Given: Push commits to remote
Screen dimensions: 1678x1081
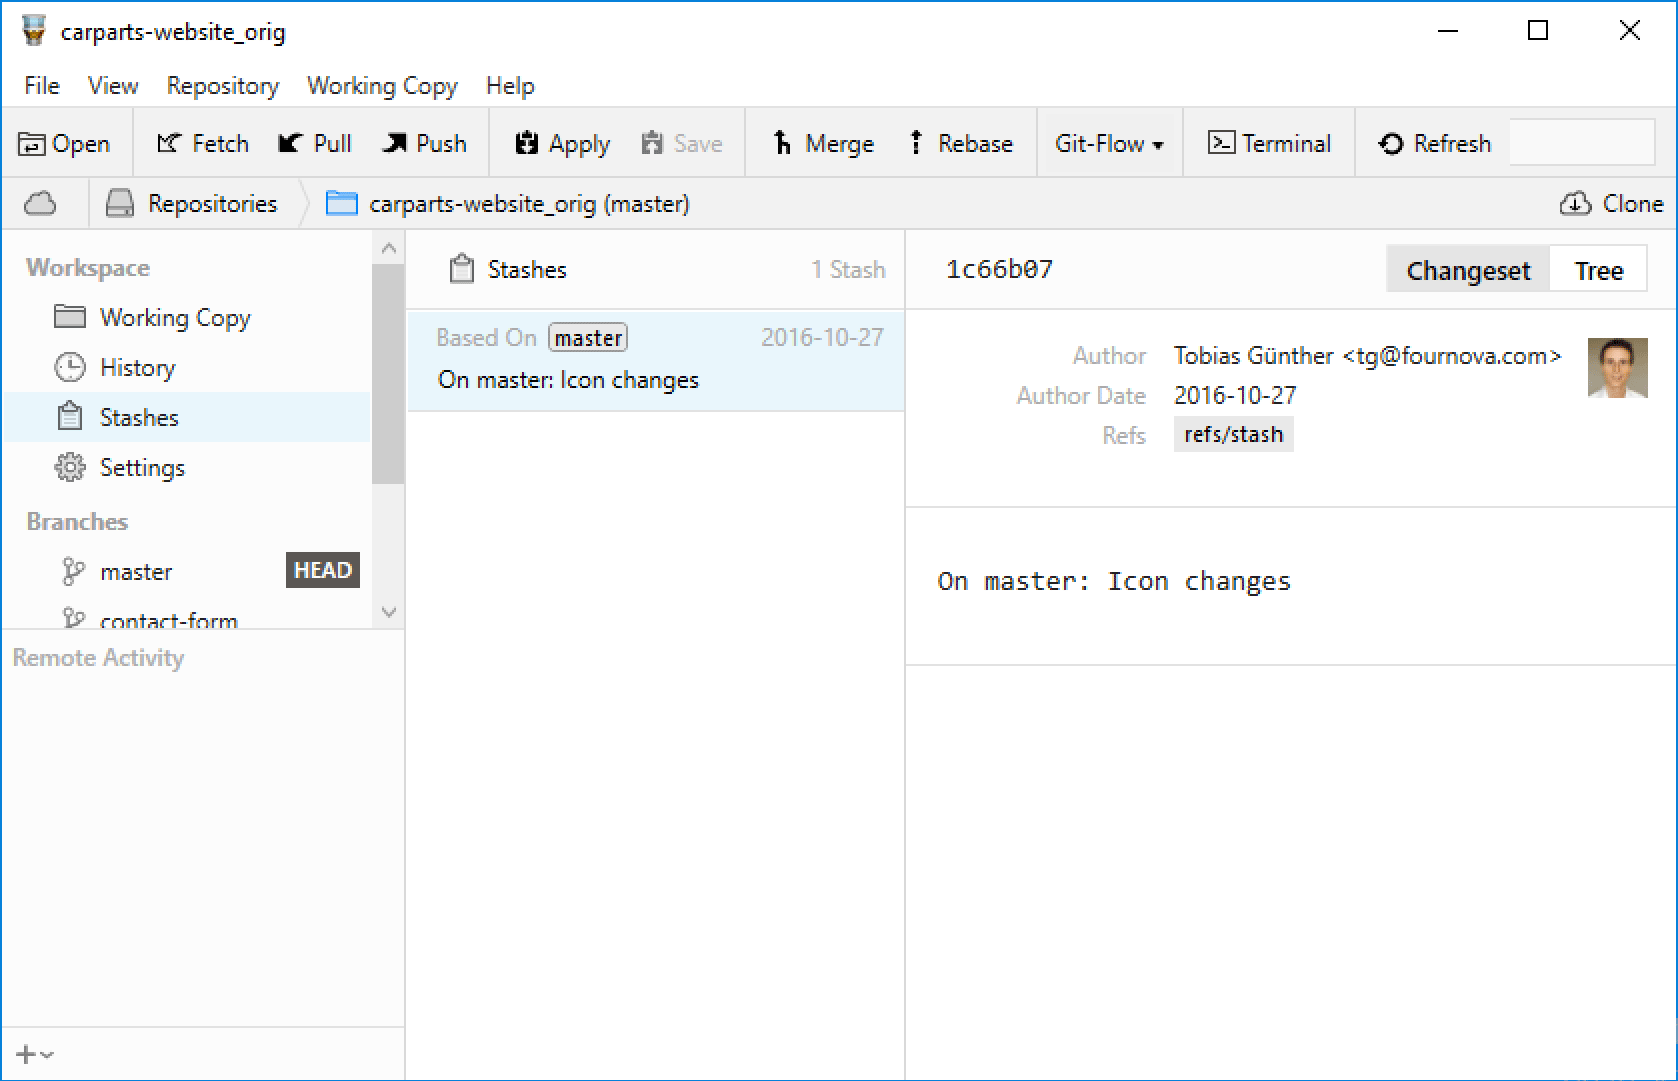Looking at the screenshot, I should 424,143.
